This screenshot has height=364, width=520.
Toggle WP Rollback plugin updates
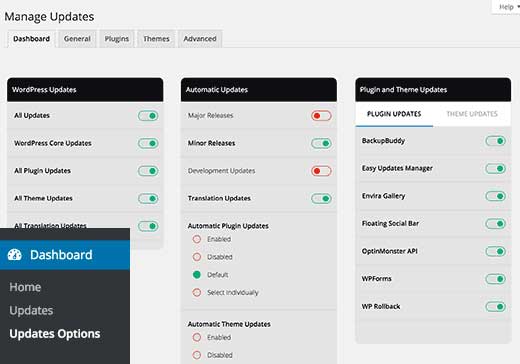pos(495,307)
